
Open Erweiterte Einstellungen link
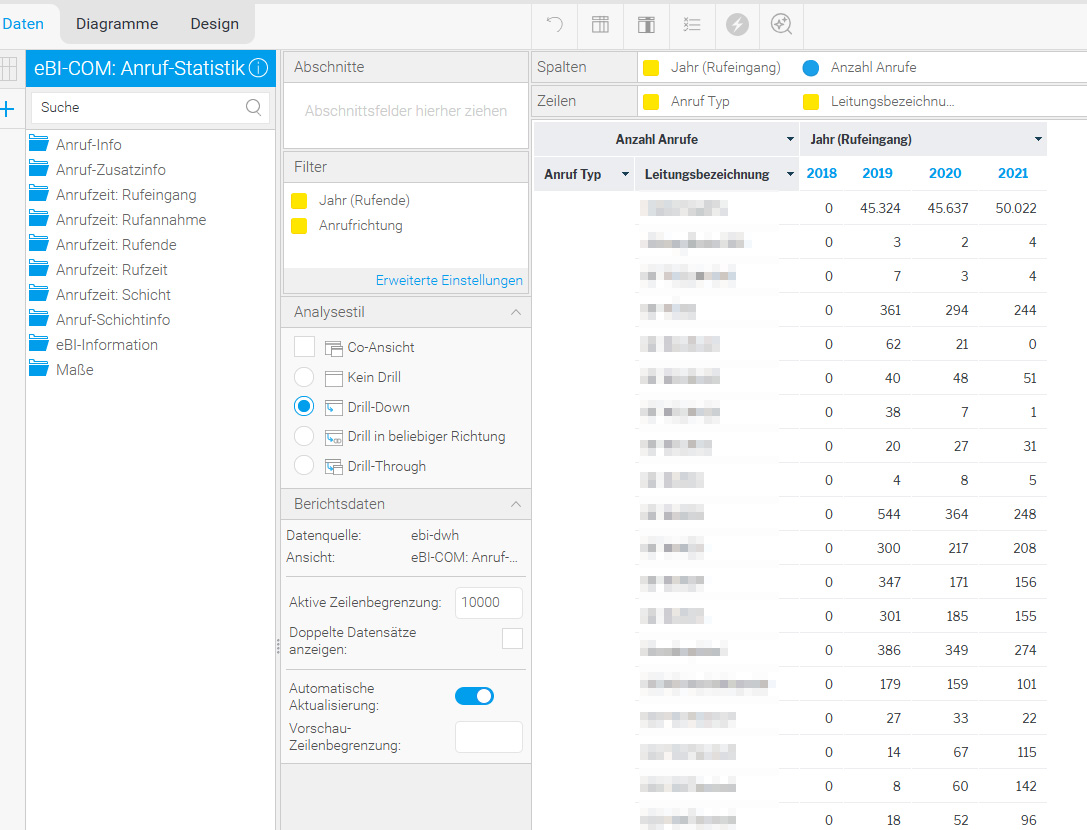pos(449,280)
